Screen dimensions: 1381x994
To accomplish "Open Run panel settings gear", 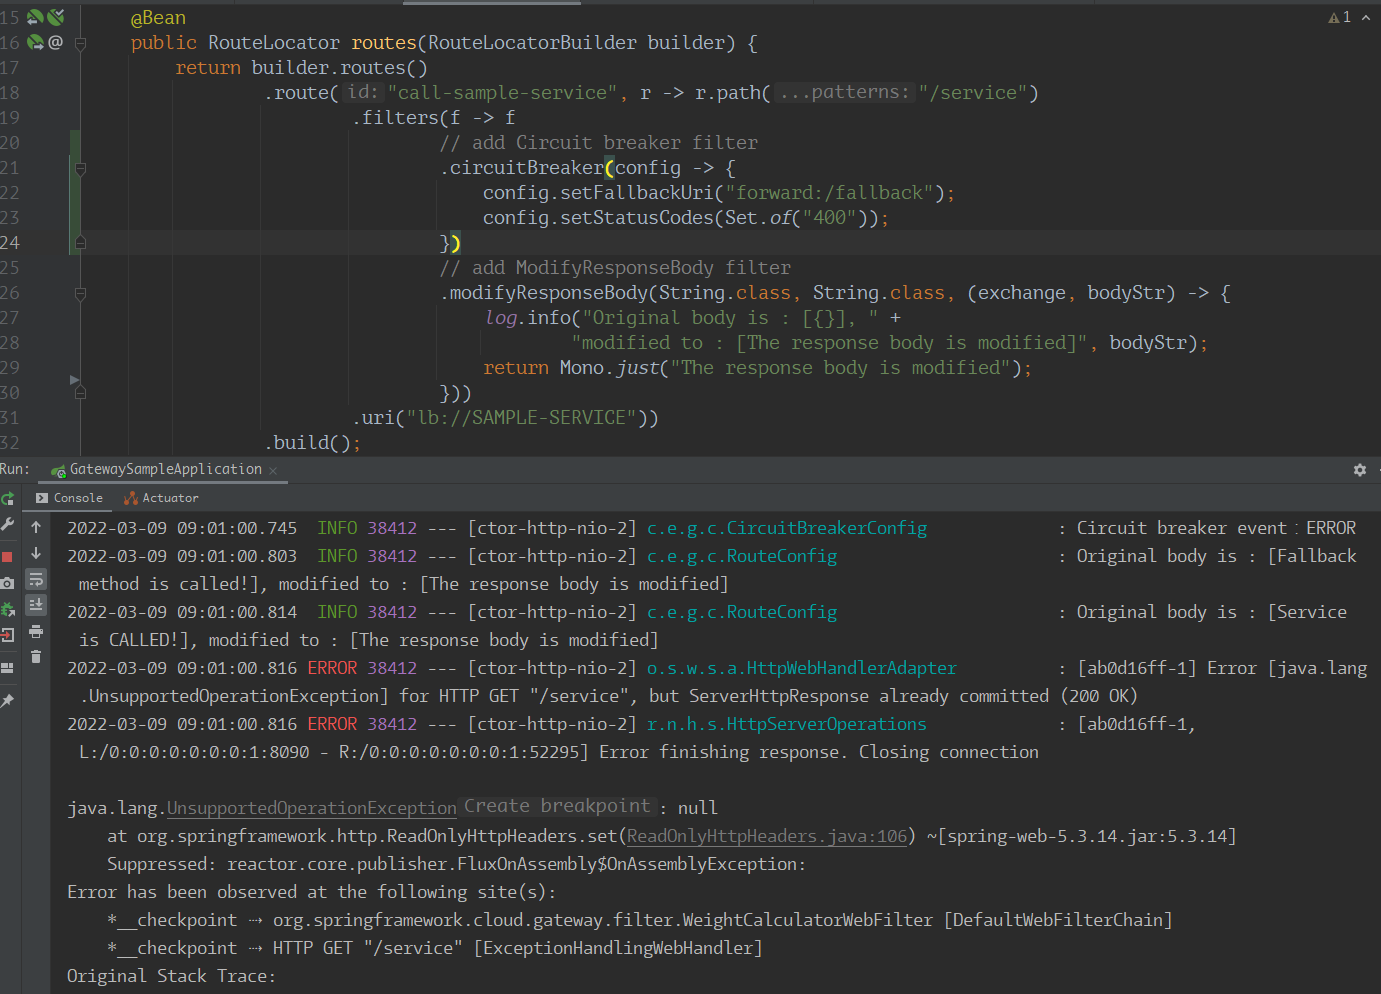I will (x=1360, y=470).
